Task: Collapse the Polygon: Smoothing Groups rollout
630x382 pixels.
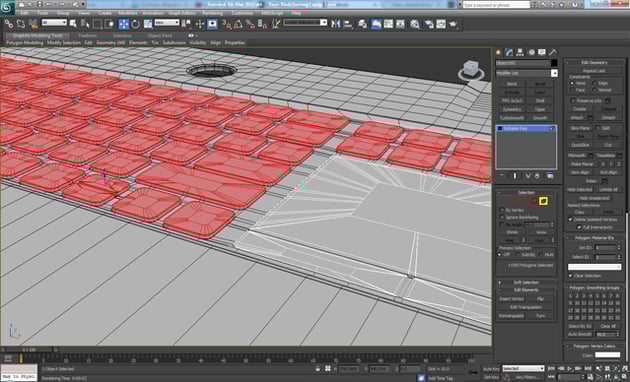Action: [x=594, y=288]
